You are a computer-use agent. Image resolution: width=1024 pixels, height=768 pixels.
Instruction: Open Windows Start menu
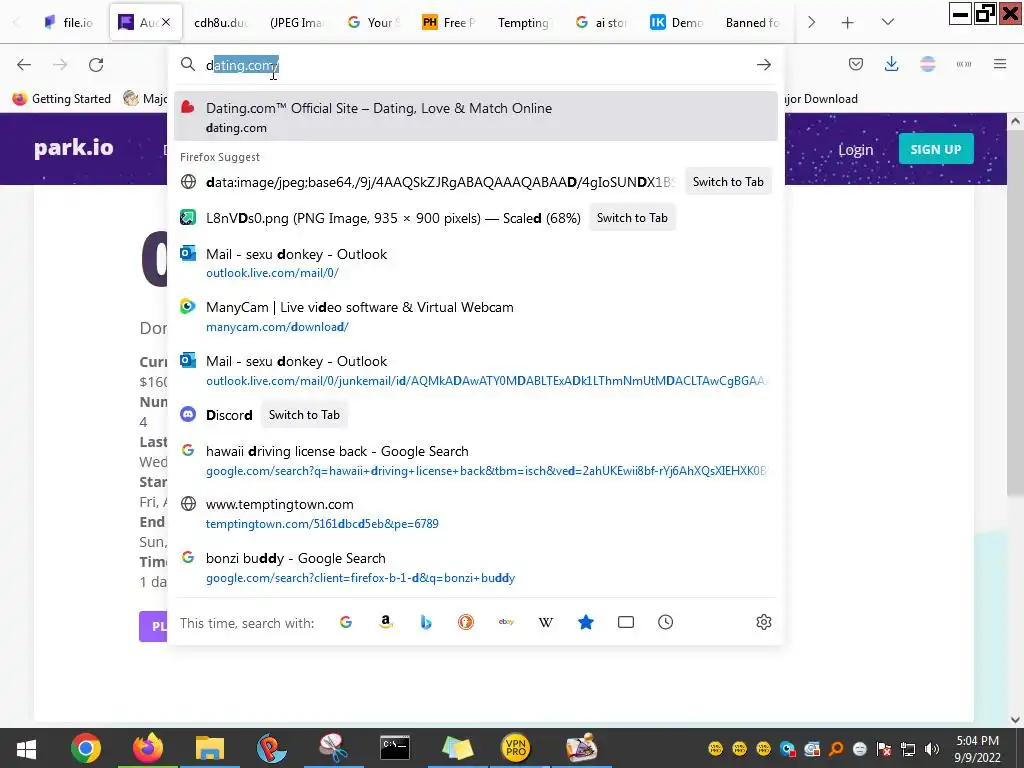click(x=26, y=748)
